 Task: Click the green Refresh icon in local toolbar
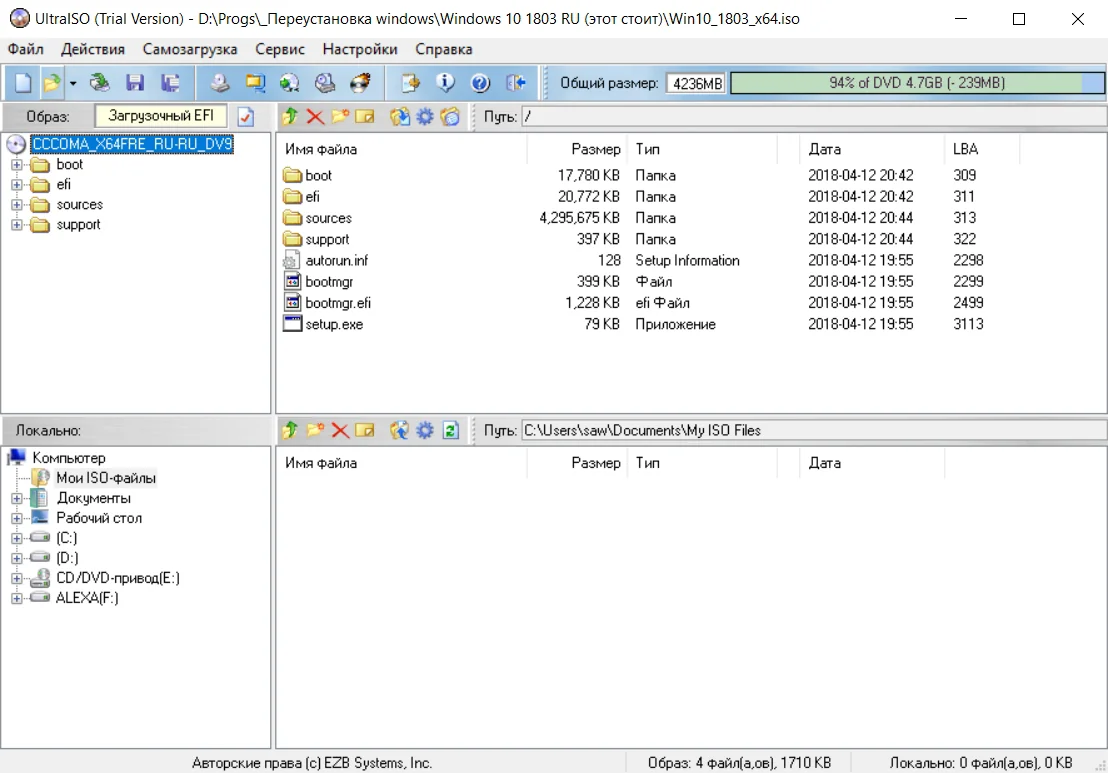point(451,430)
